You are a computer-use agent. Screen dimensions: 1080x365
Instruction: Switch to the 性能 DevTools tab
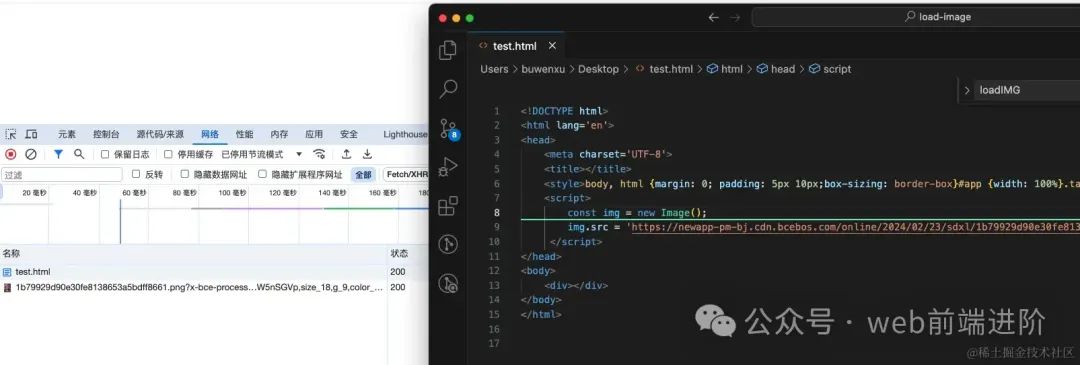245,134
